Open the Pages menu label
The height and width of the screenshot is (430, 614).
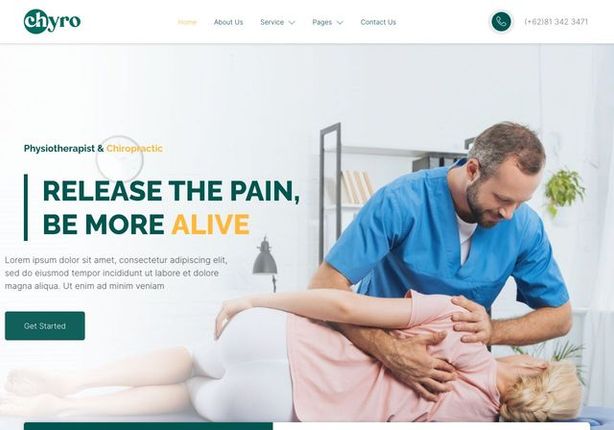pyautogui.click(x=322, y=22)
